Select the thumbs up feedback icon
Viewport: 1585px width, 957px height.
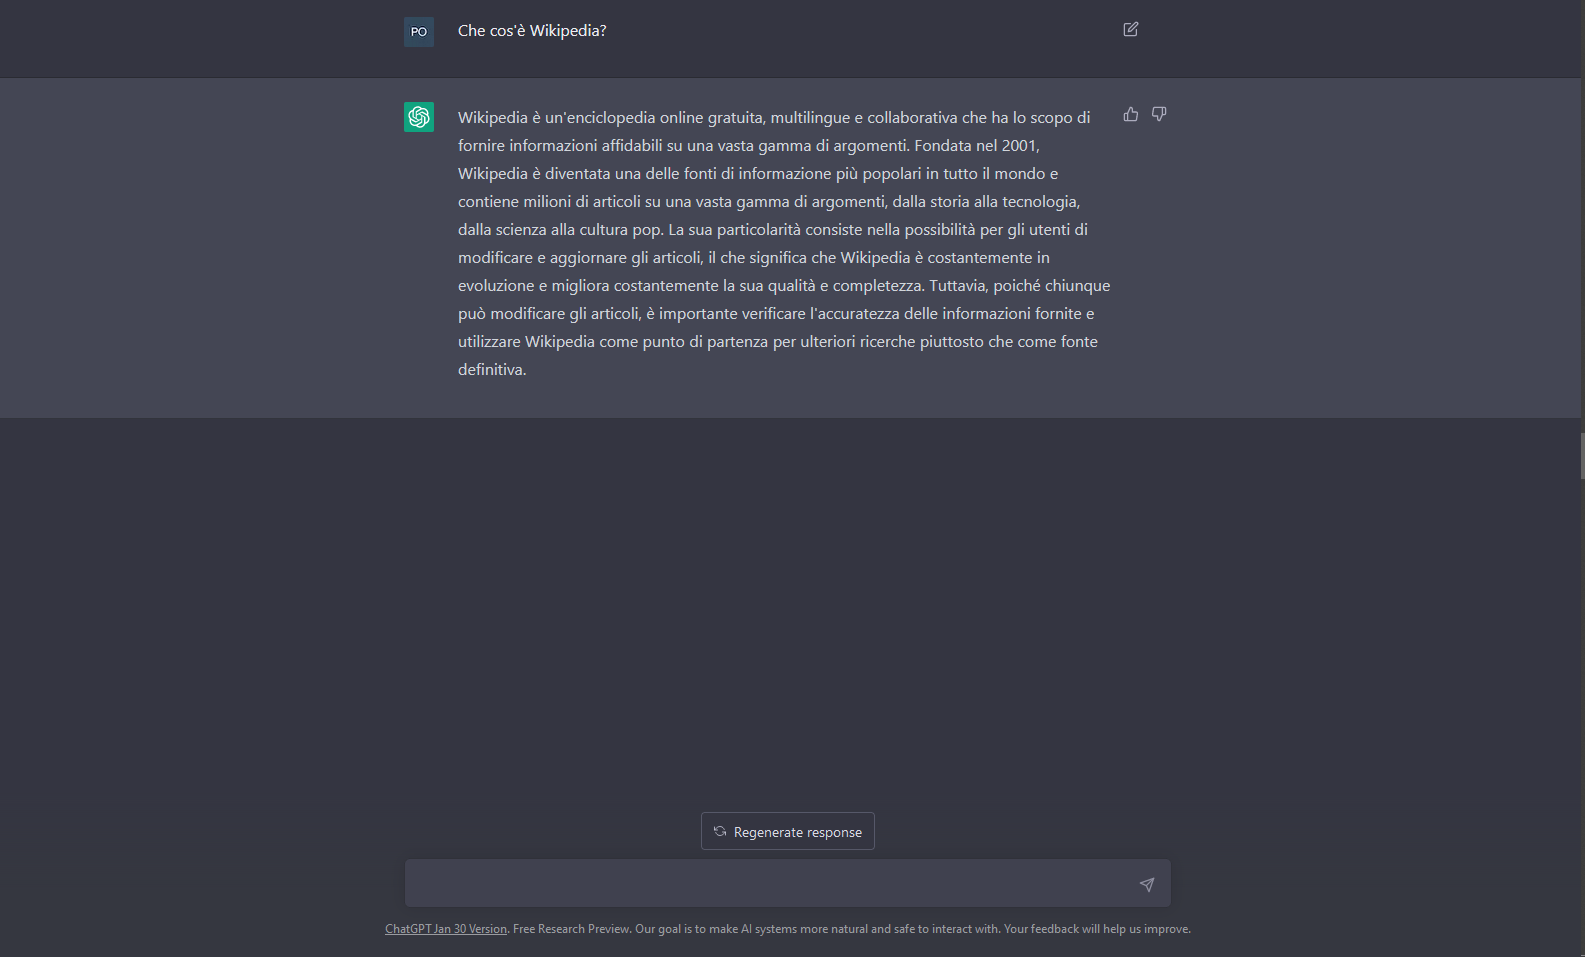coord(1130,114)
